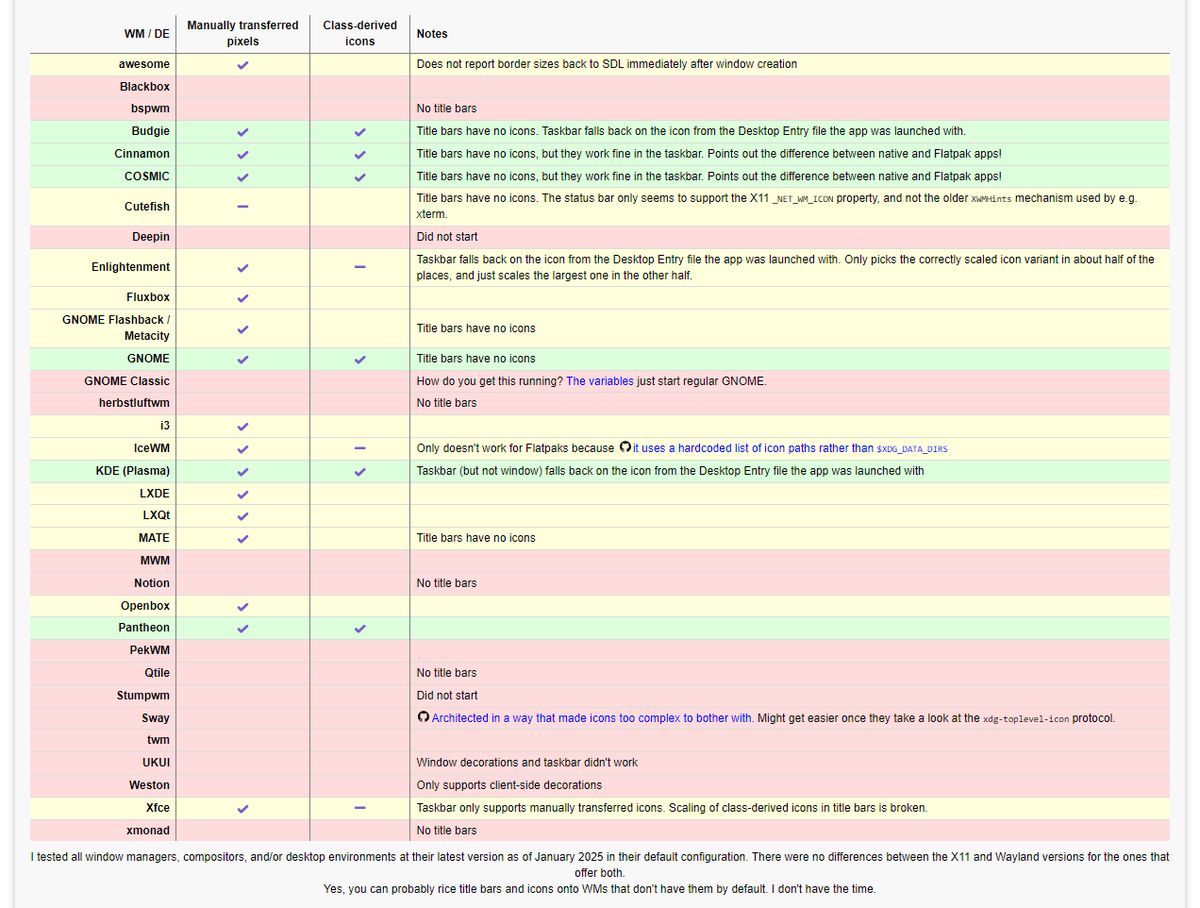Click the checkmark in the i3 row
The image size is (1200, 908).
tap(243, 427)
